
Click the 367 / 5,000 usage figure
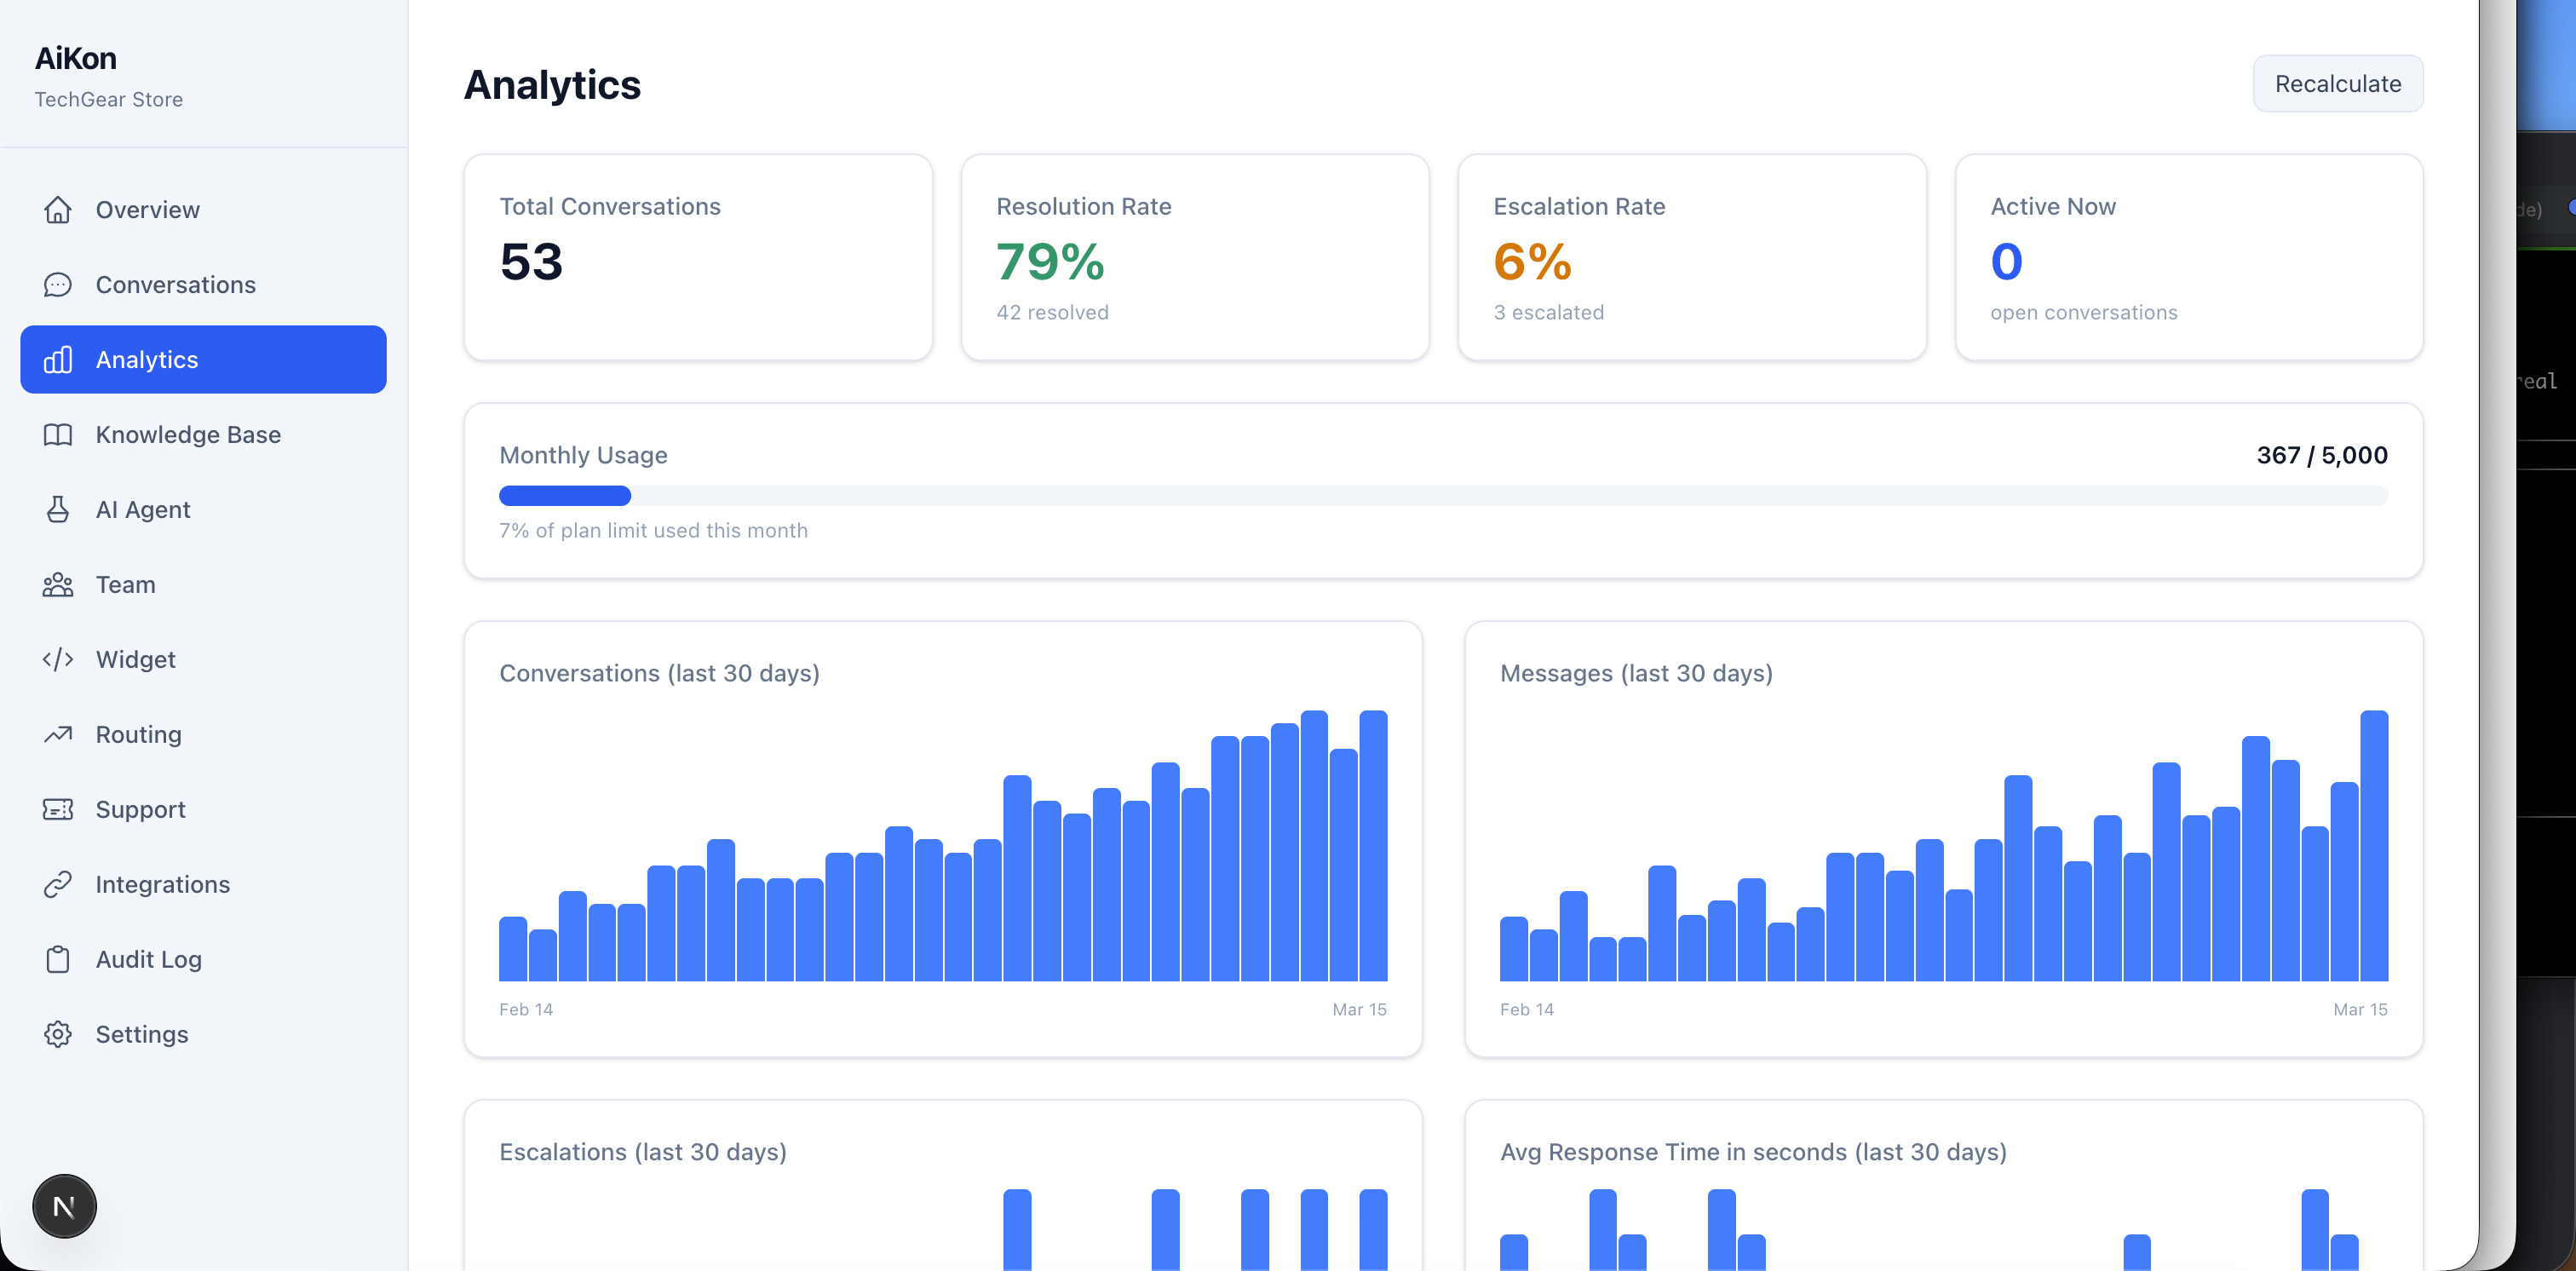click(2321, 455)
